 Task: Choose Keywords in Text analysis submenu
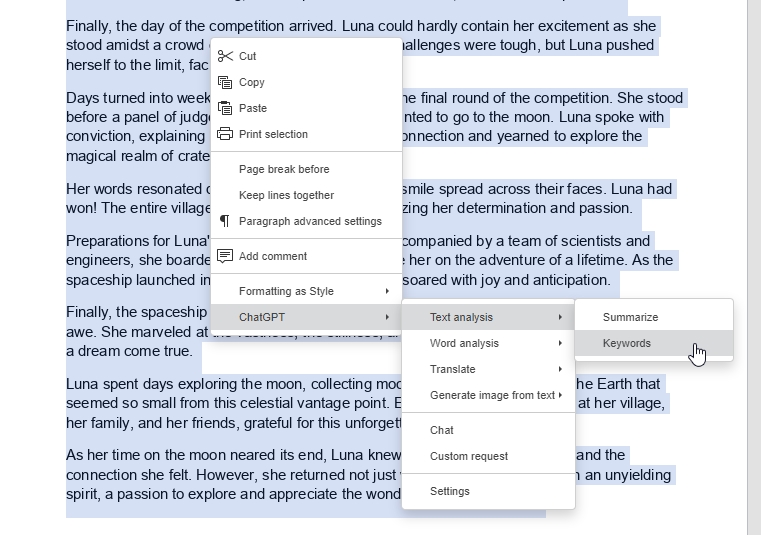pyautogui.click(x=627, y=343)
